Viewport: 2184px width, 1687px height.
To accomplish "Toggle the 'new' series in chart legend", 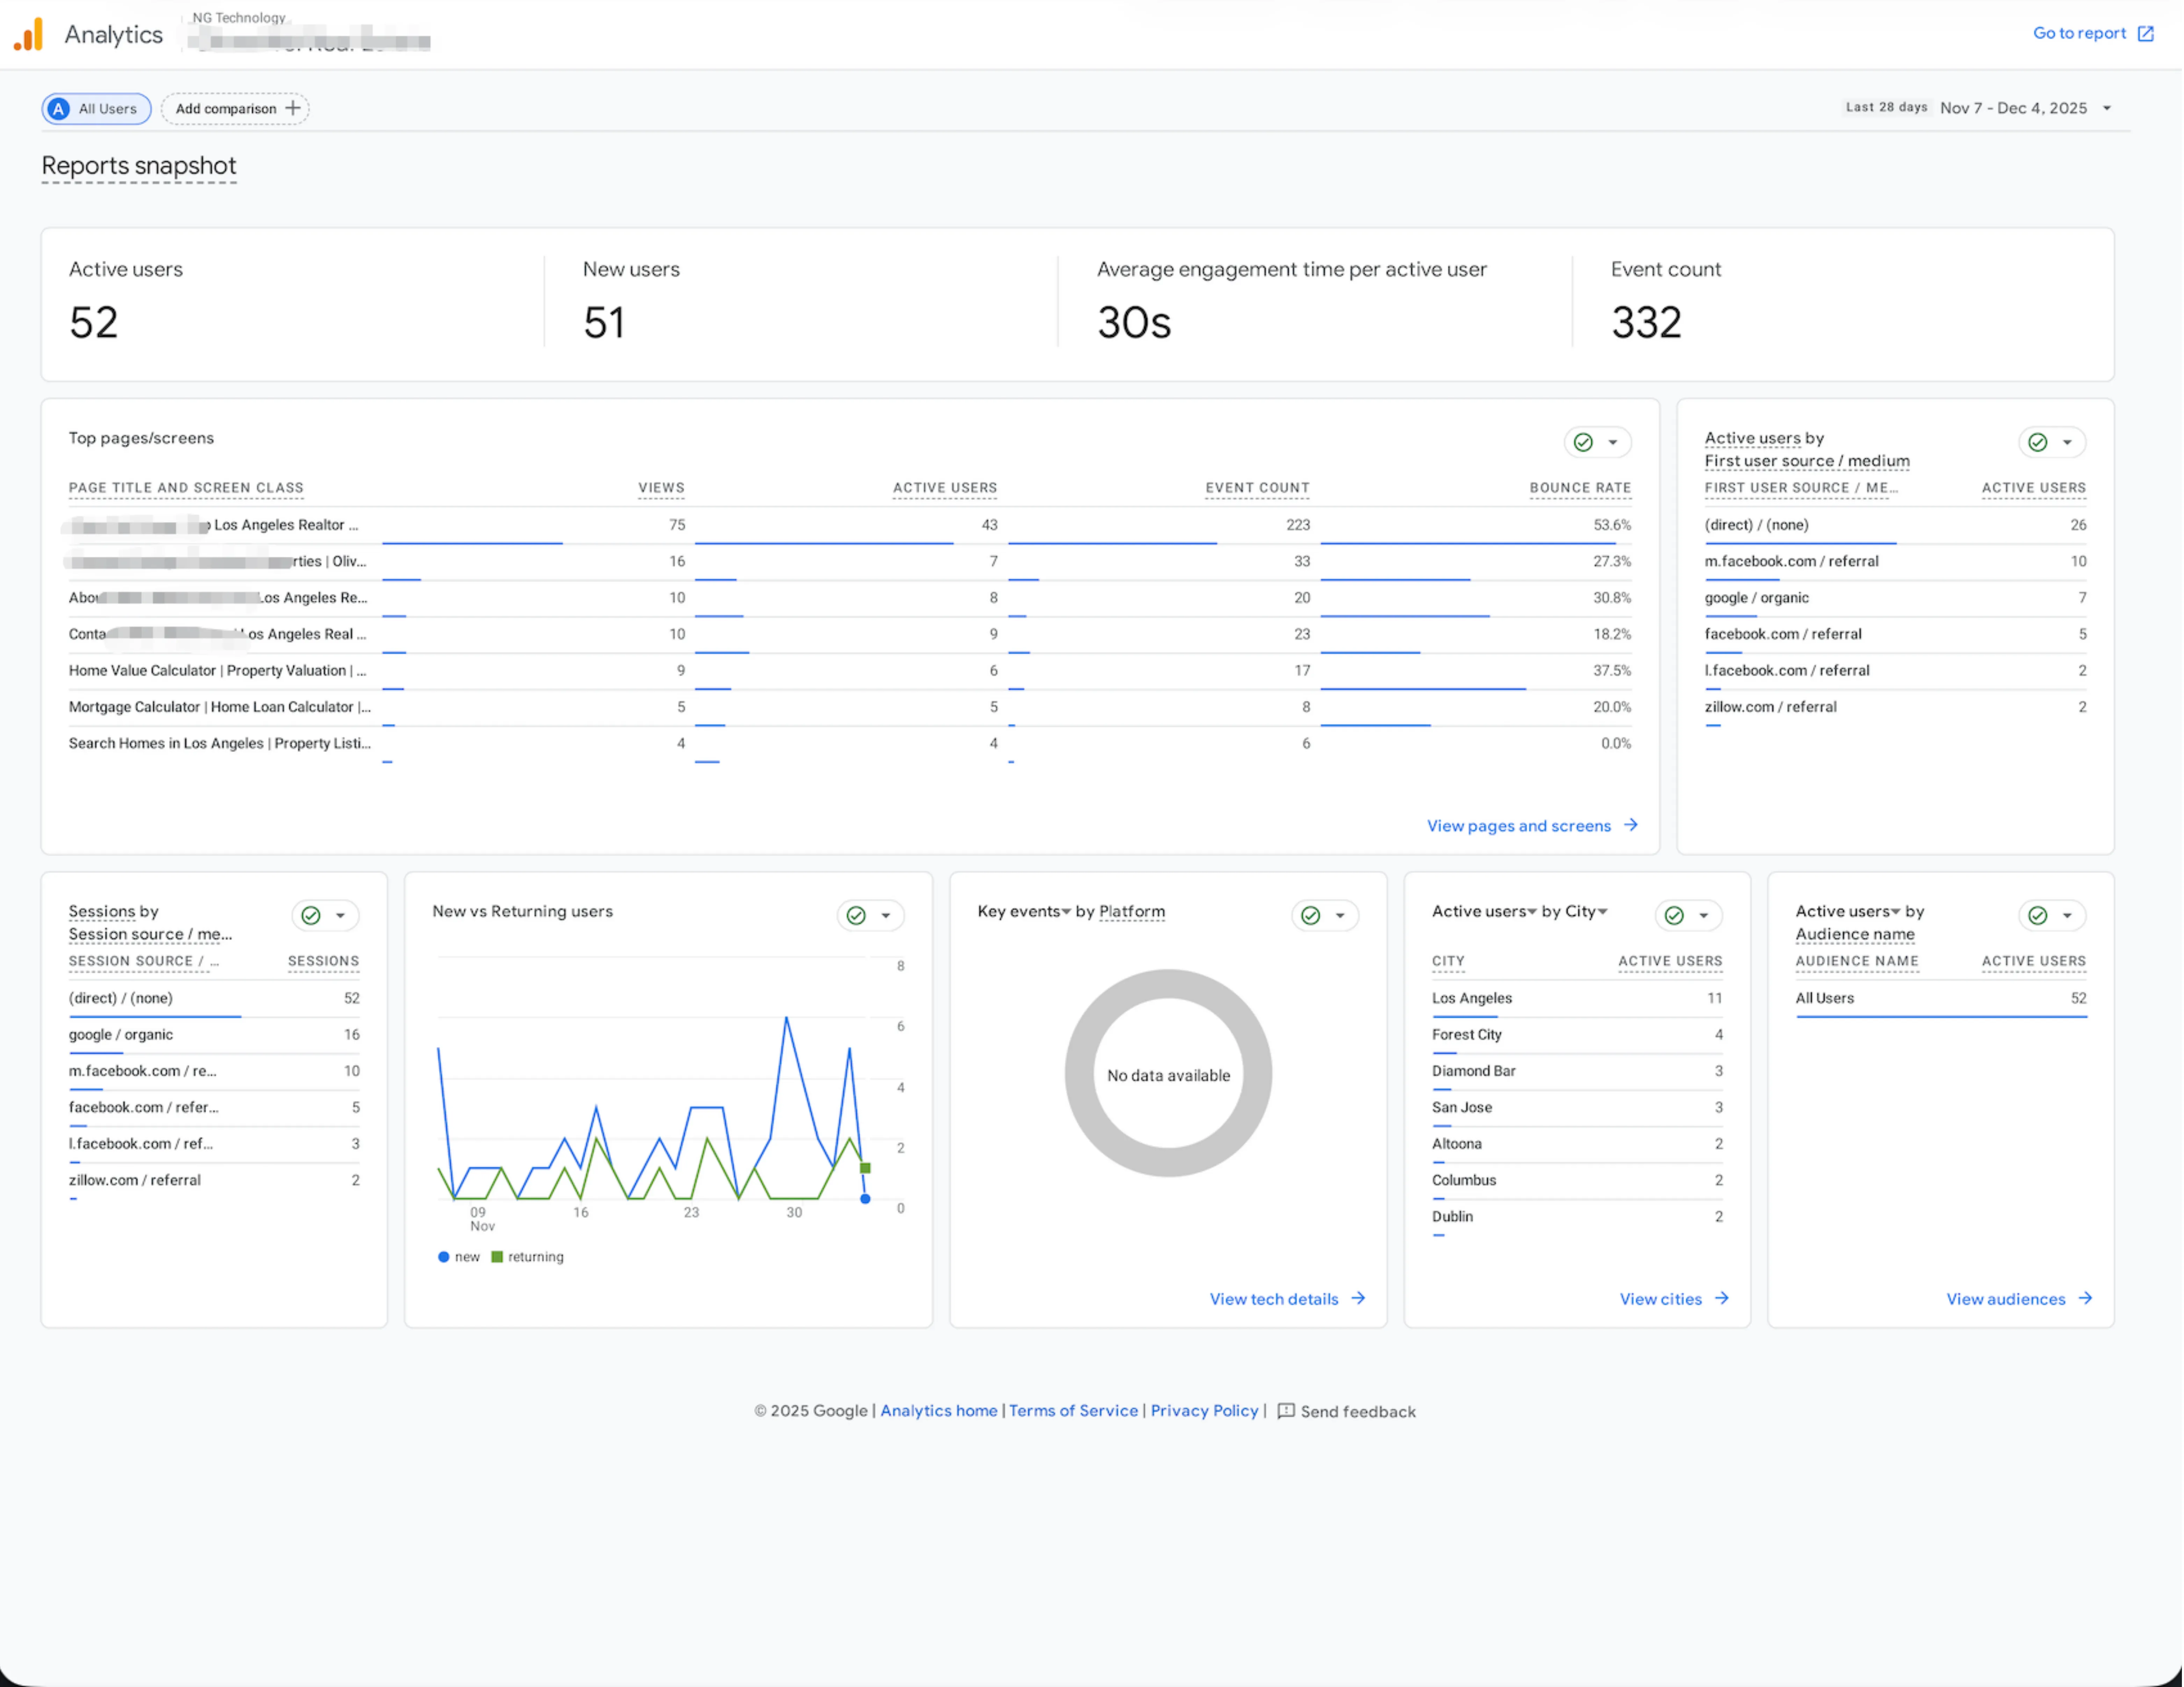I will pyautogui.click(x=459, y=1257).
